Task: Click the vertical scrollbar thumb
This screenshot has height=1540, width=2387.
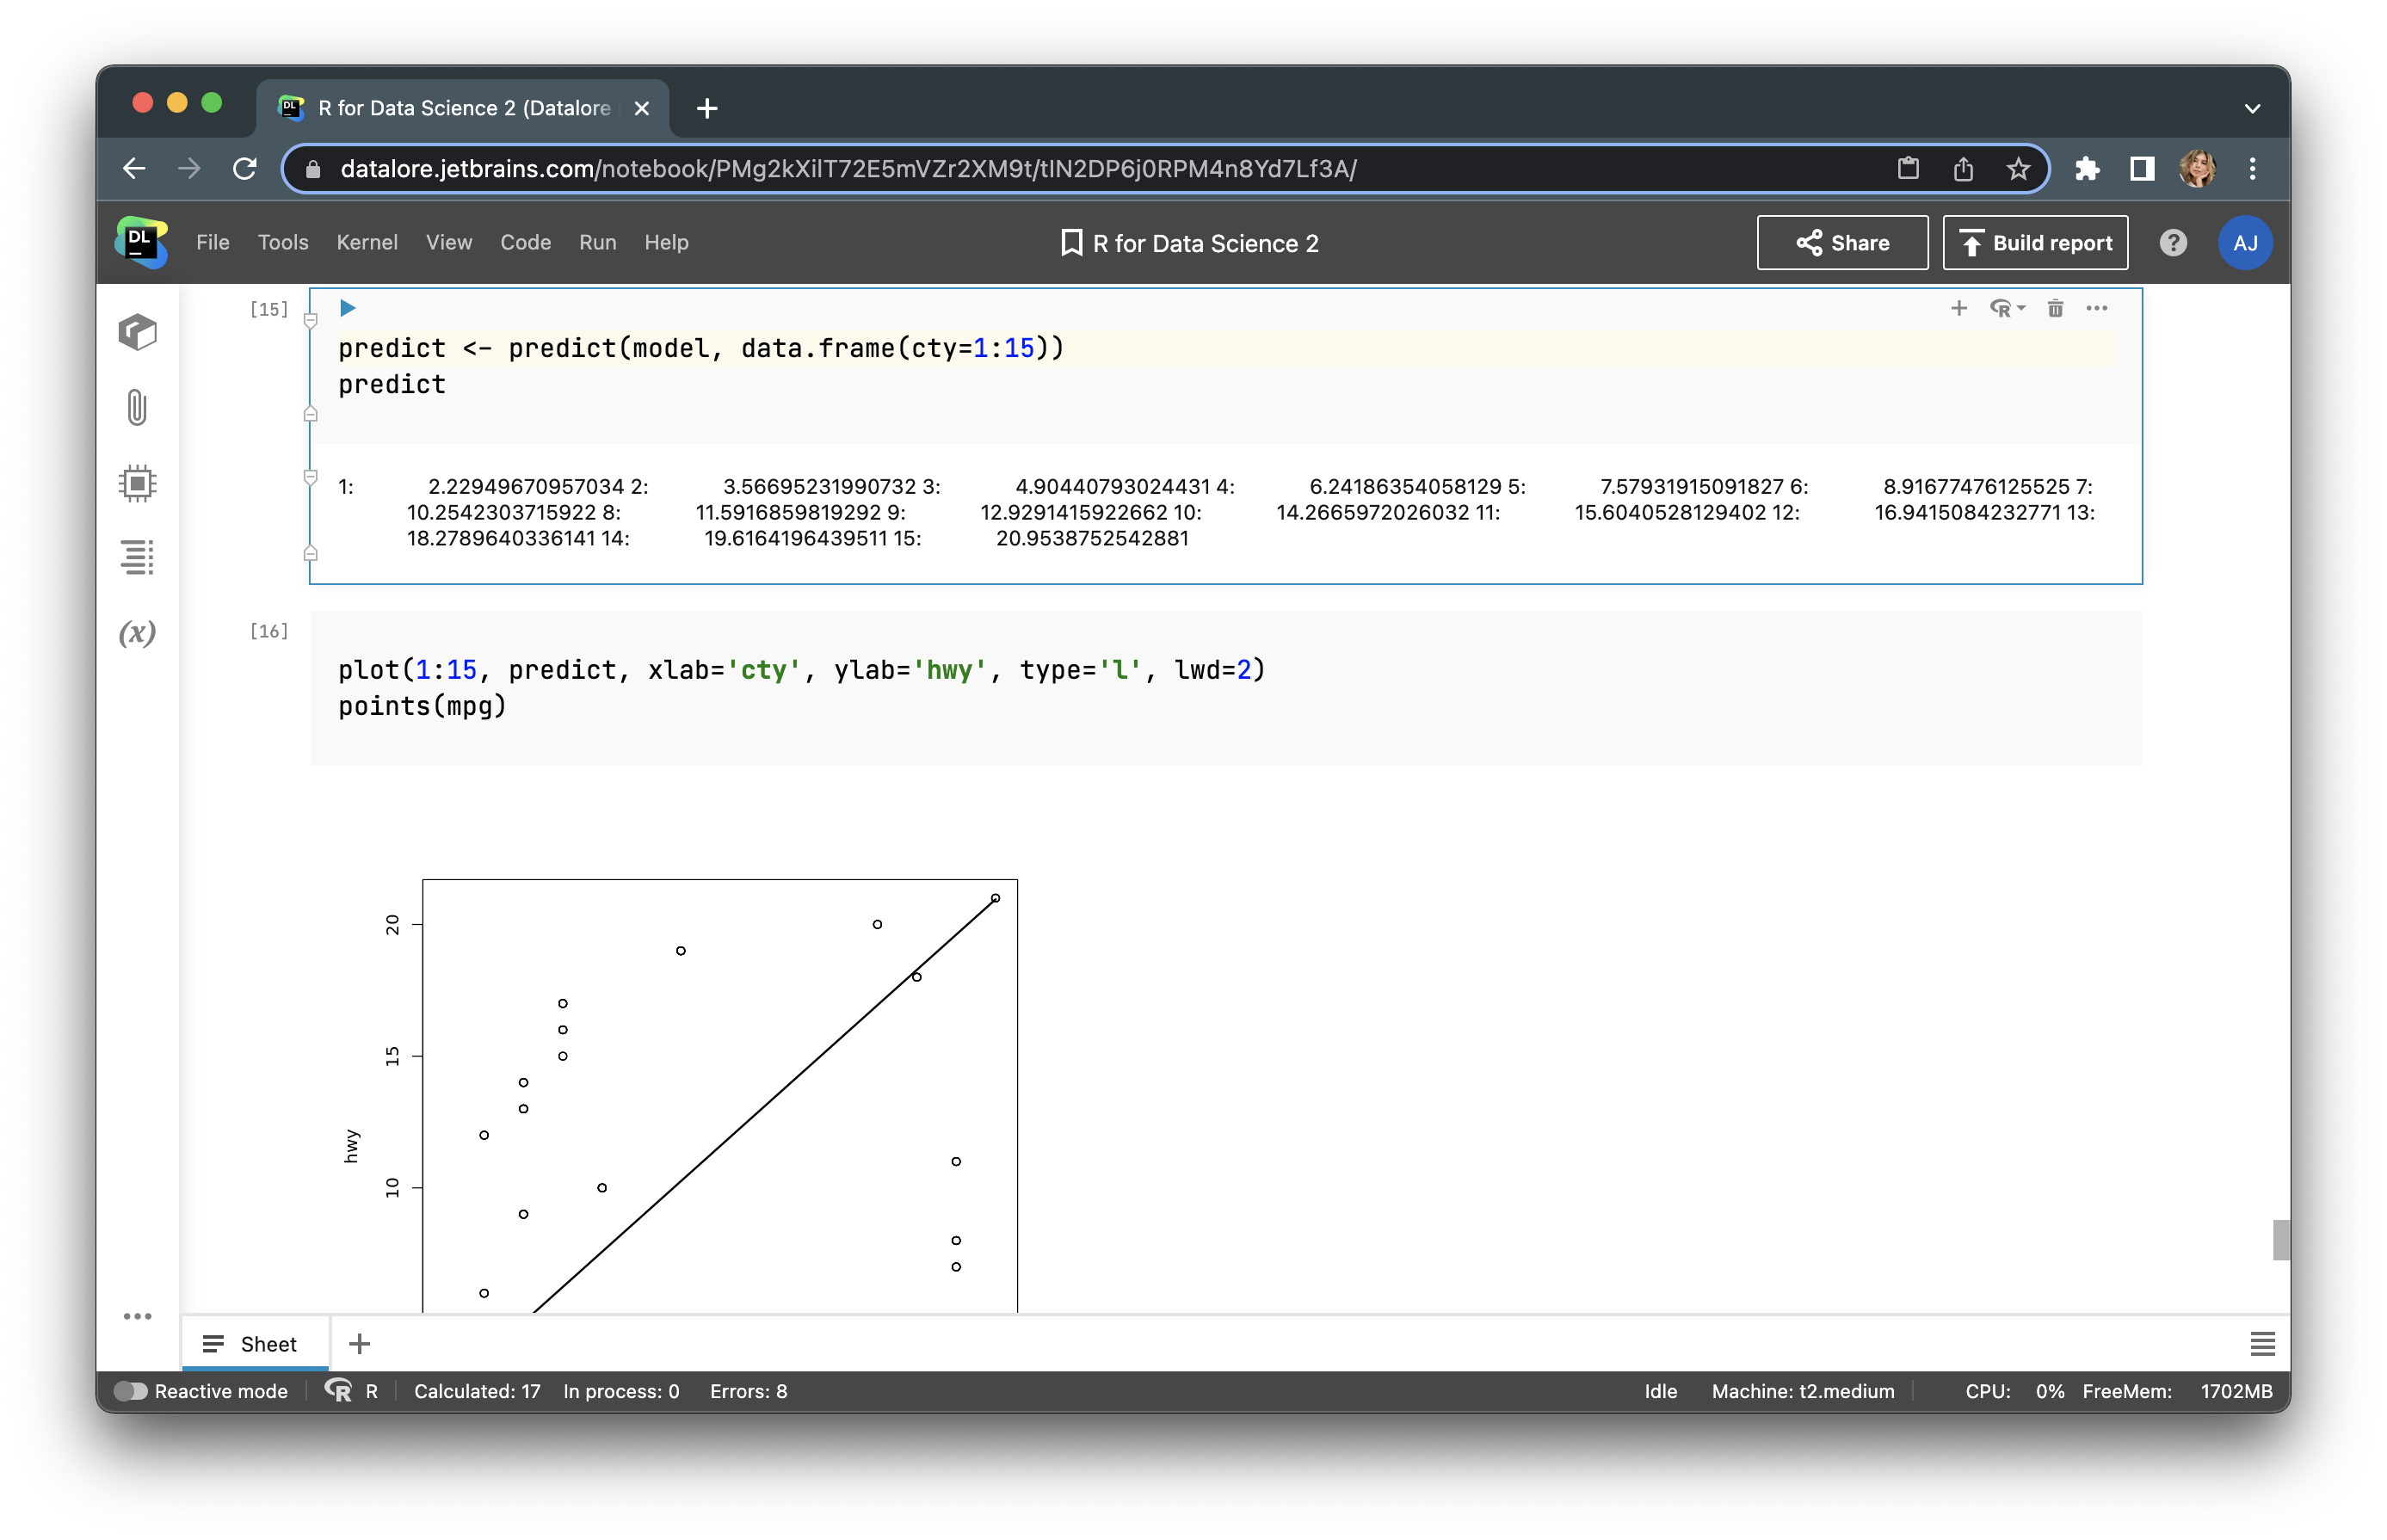Action: coord(2280,1239)
